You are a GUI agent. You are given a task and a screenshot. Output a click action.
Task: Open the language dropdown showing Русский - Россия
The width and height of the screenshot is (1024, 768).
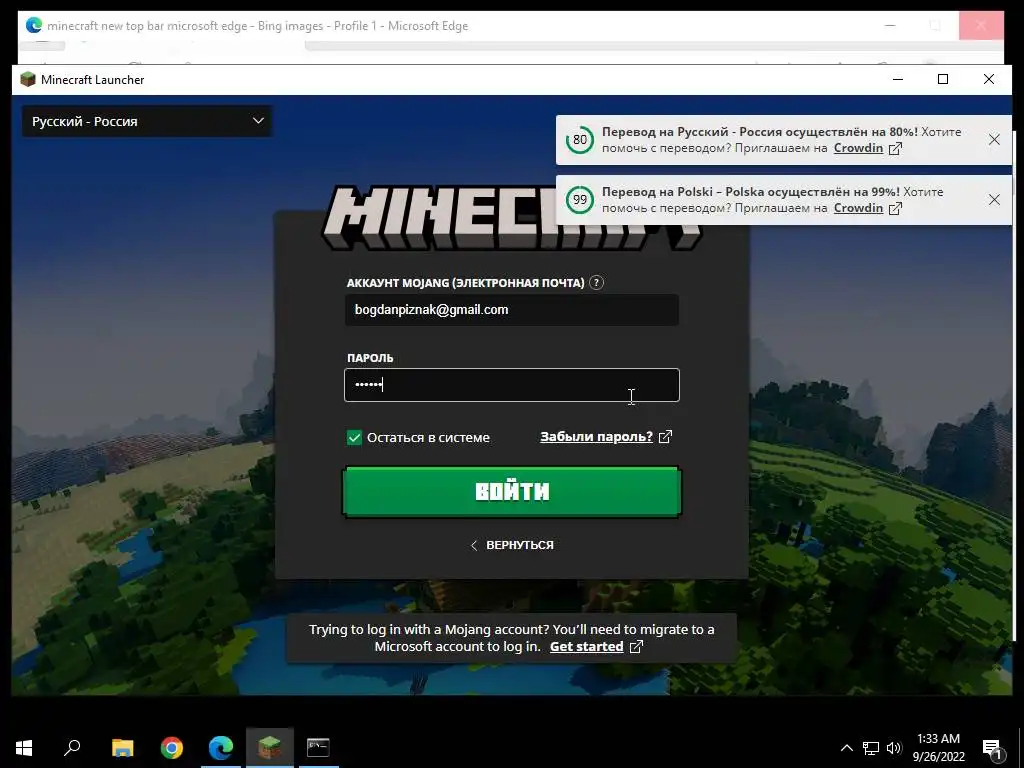click(147, 121)
